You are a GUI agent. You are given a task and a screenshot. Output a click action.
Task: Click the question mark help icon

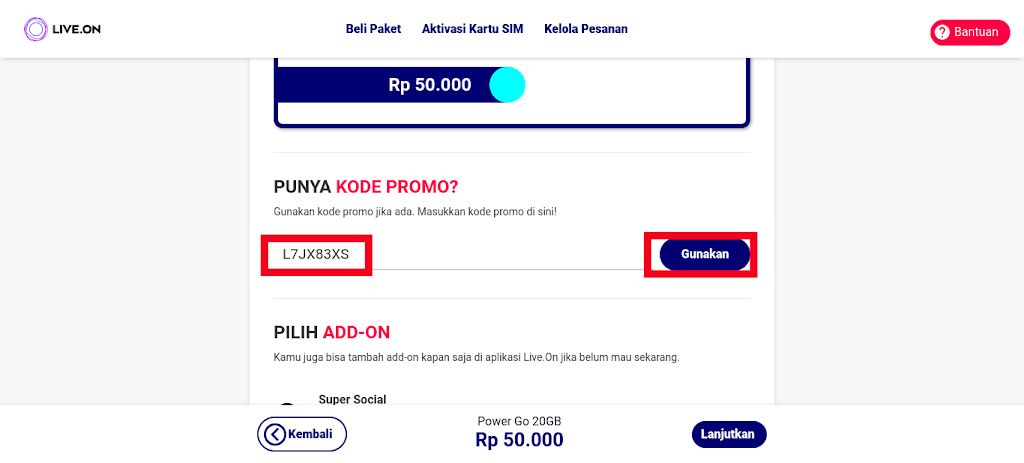click(x=941, y=32)
